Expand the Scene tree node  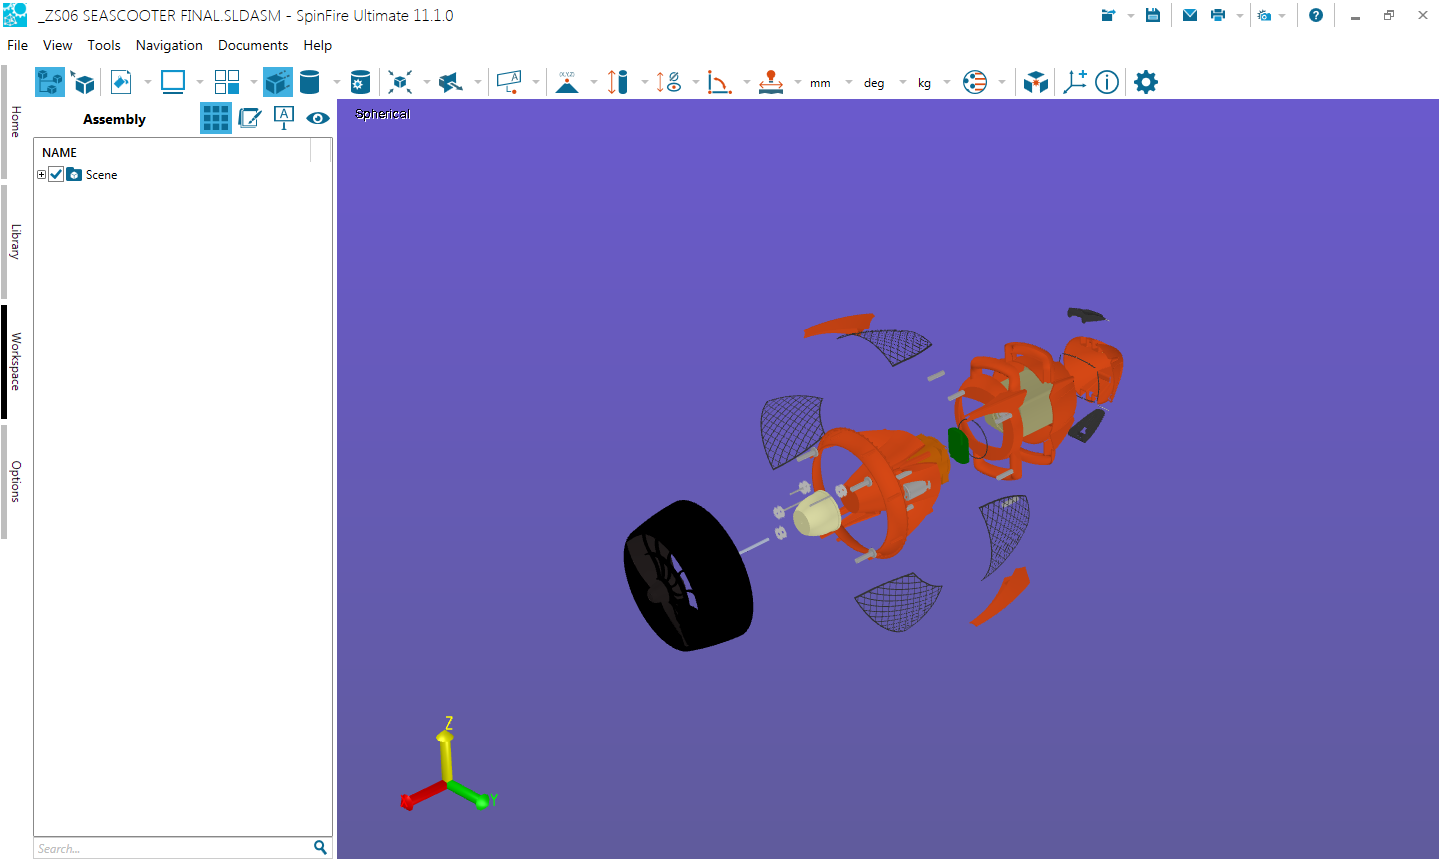point(41,175)
